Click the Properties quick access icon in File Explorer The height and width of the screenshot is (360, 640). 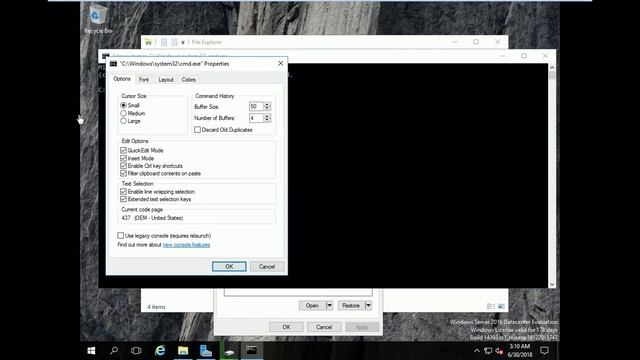point(164,42)
